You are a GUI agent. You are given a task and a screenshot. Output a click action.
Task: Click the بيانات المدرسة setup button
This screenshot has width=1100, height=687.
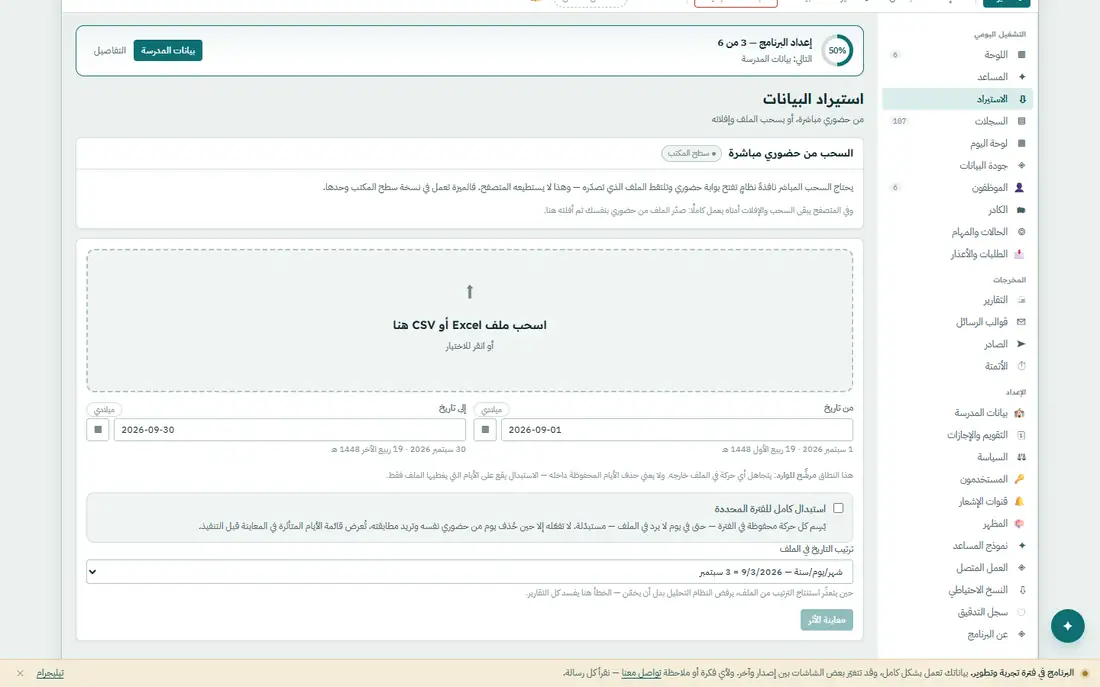(x=168, y=51)
